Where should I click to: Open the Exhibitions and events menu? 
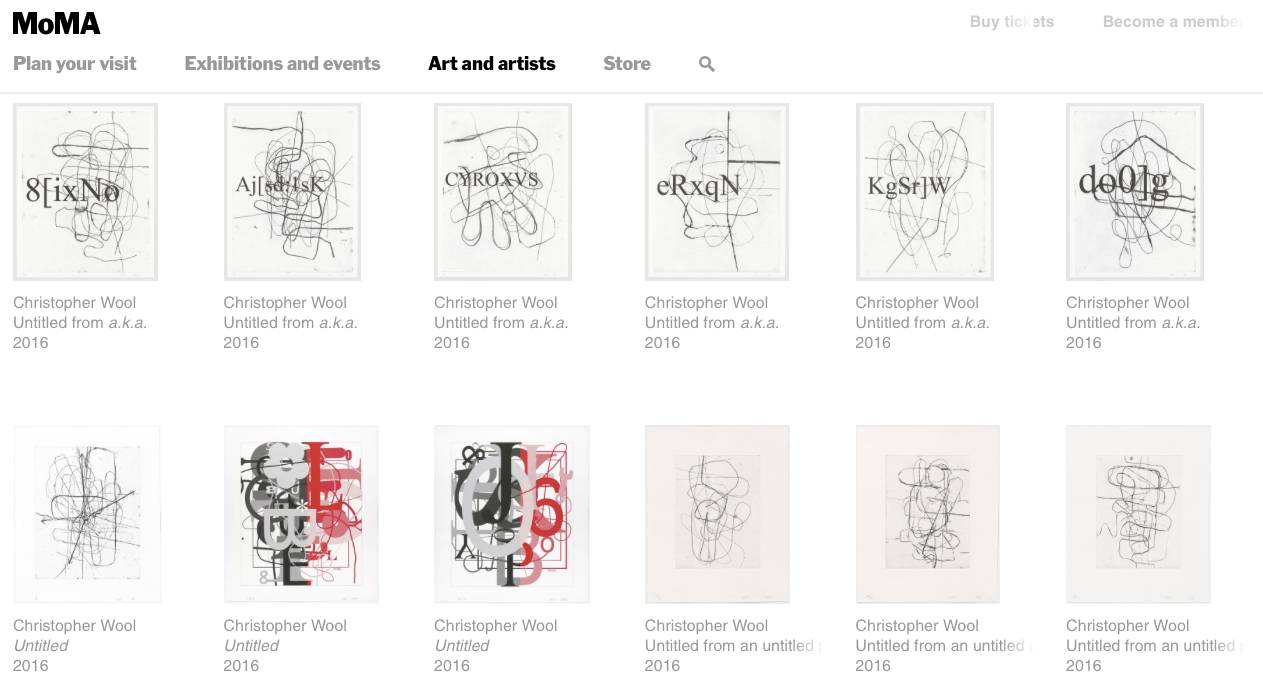[x=282, y=64]
